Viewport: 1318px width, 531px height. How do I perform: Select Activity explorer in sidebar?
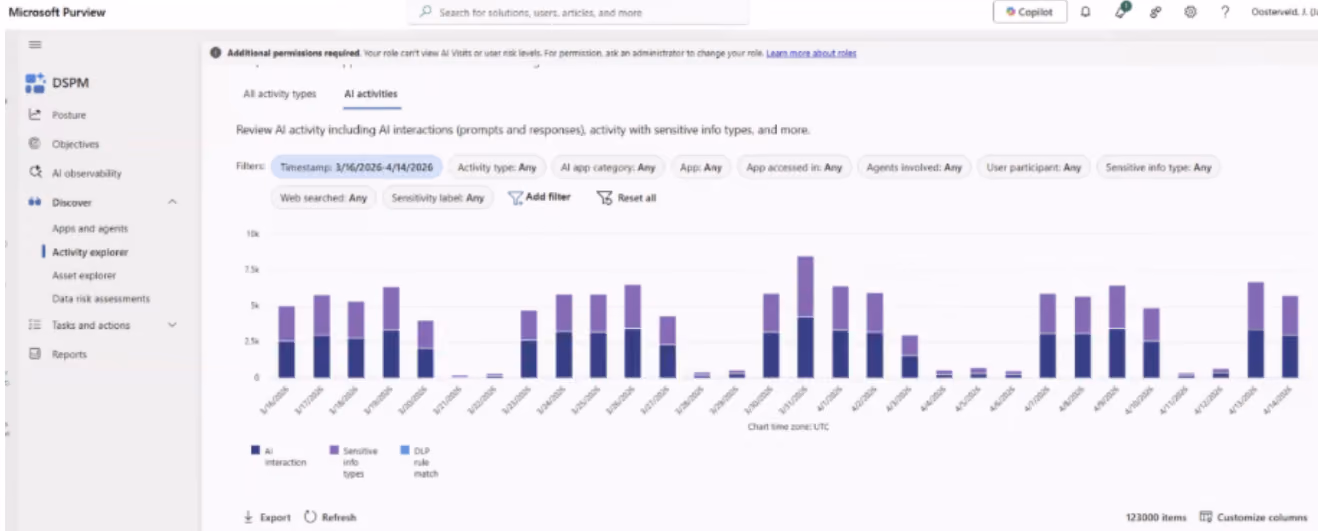(x=90, y=252)
